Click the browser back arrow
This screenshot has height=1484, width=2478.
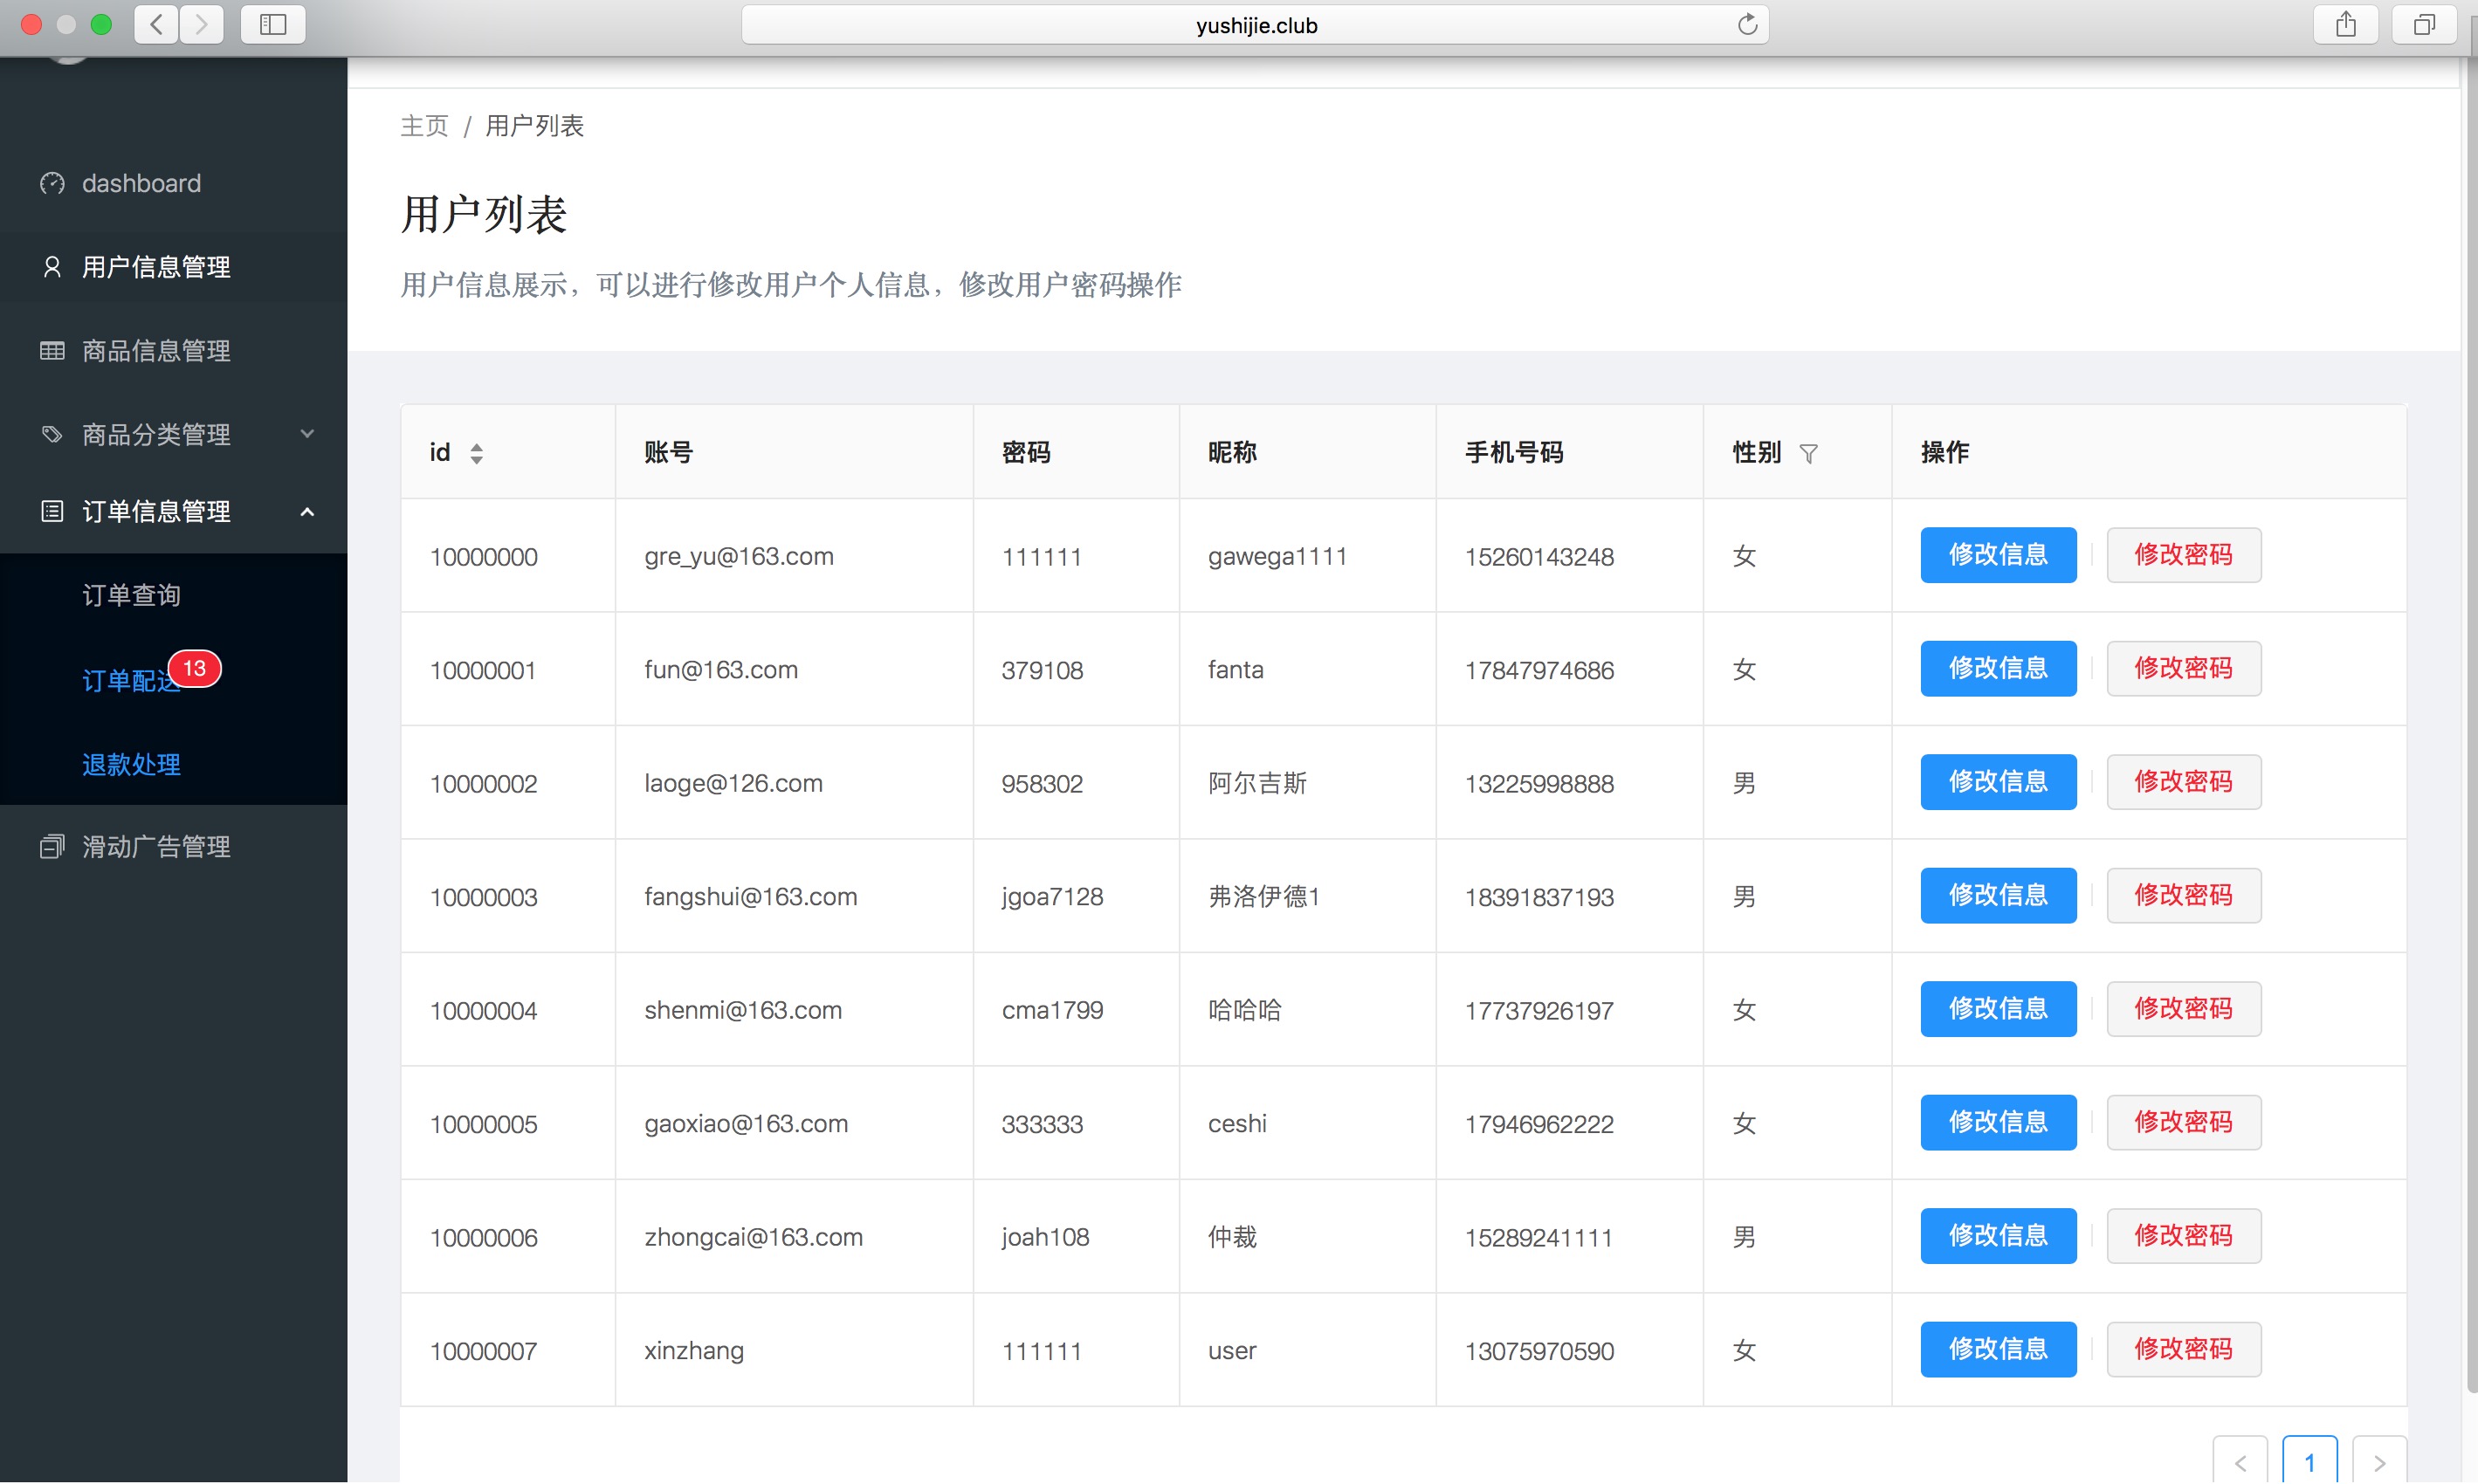click(x=157, y=25)
